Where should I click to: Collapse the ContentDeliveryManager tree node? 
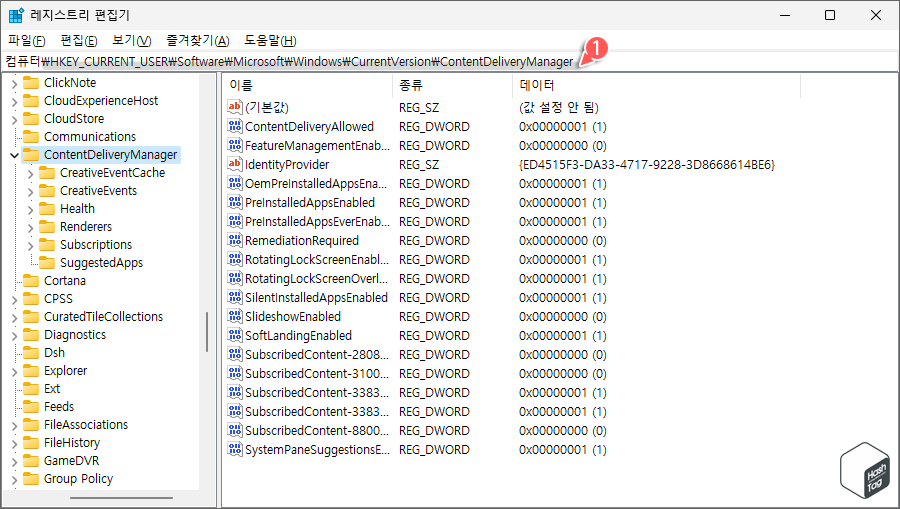pos(14,155)
